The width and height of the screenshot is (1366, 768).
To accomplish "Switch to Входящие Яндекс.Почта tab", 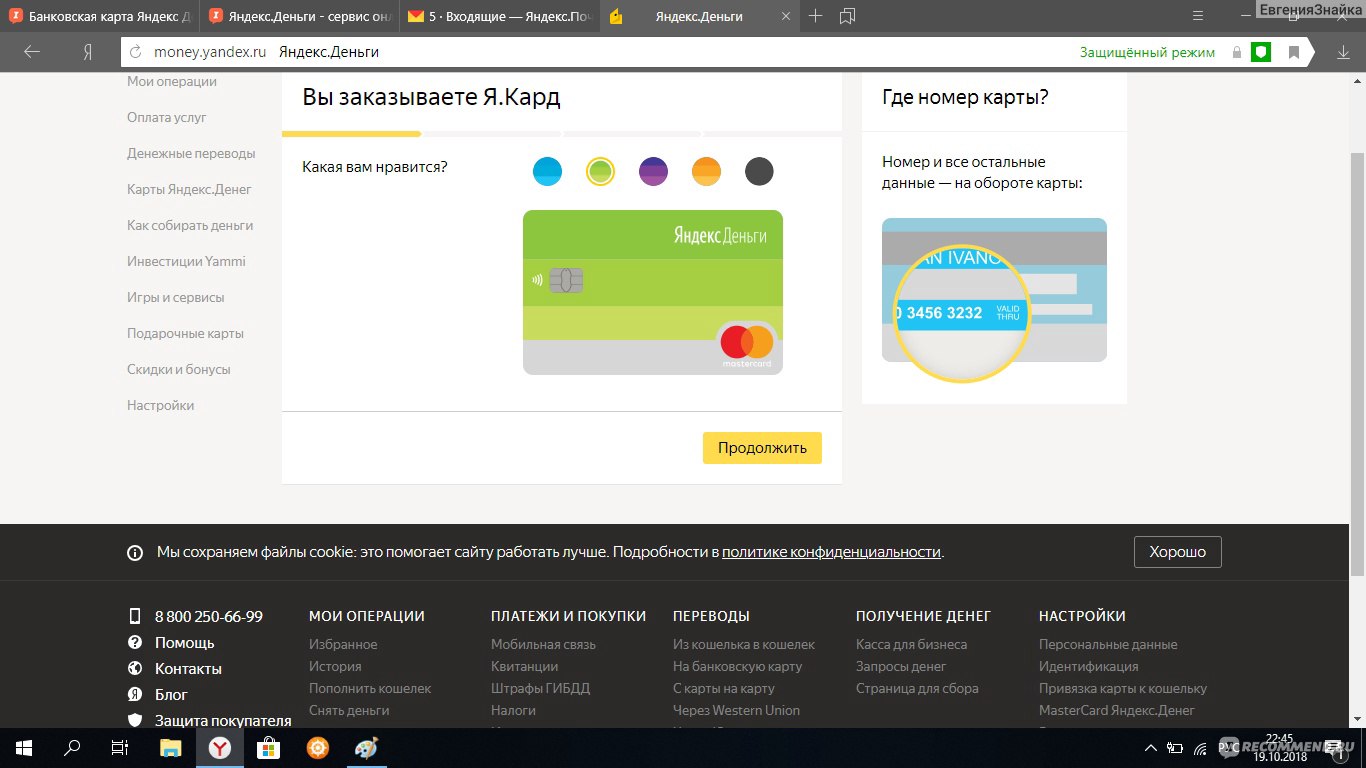I will pos(499,17).
